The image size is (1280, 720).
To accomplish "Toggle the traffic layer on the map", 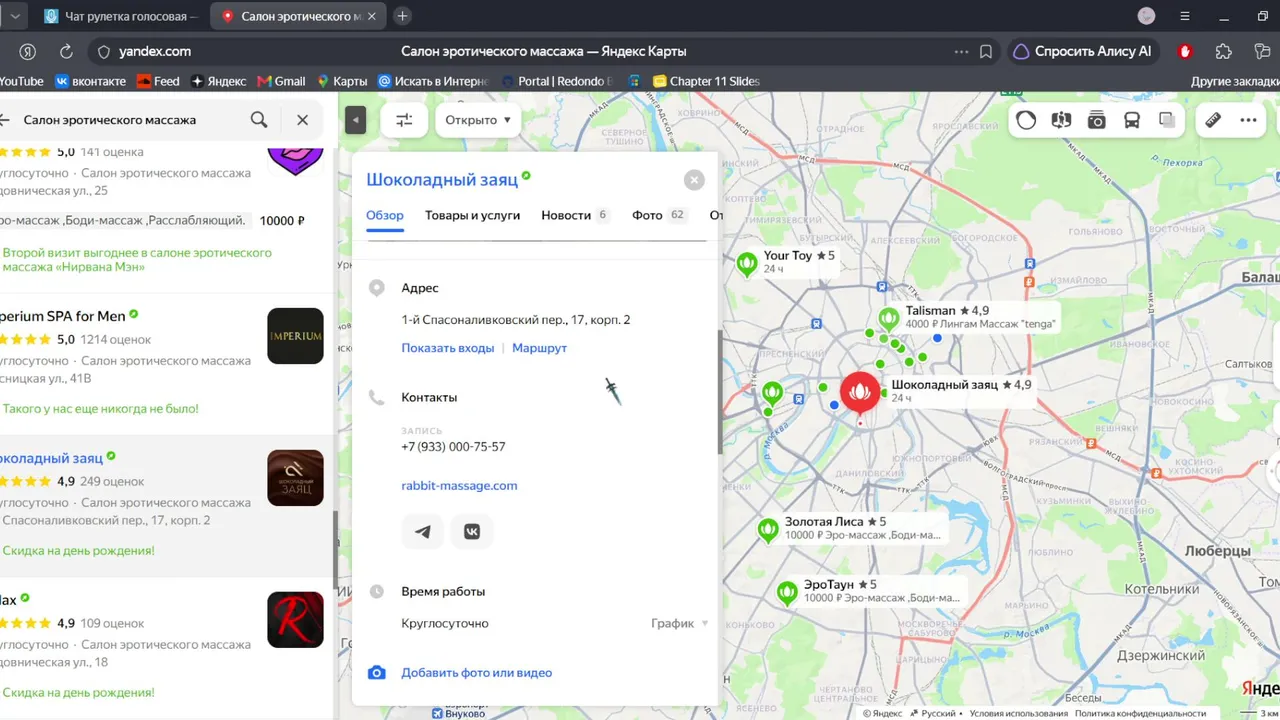I will coord(1026,120).
